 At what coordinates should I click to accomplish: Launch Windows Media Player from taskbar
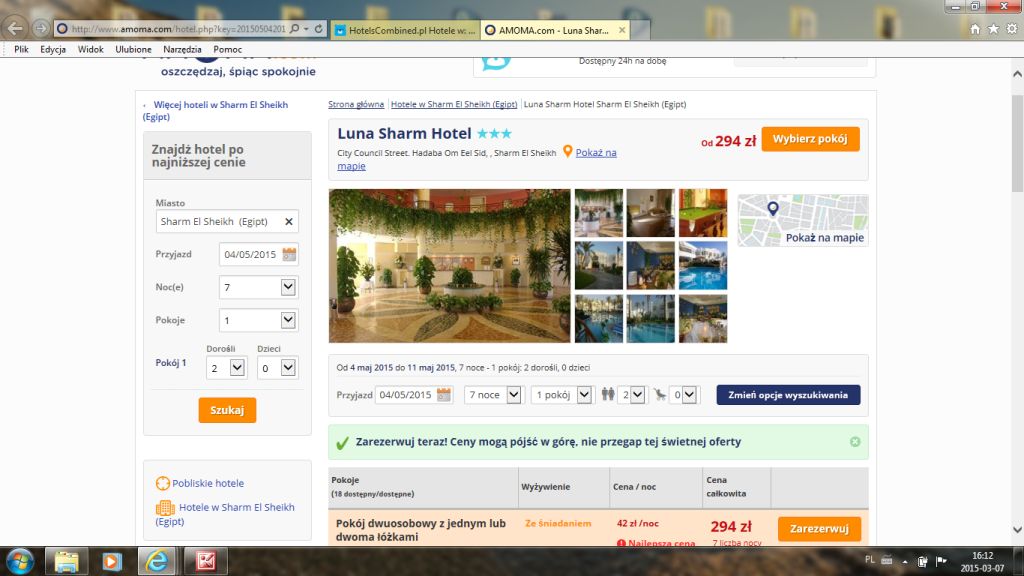[112, 561]
